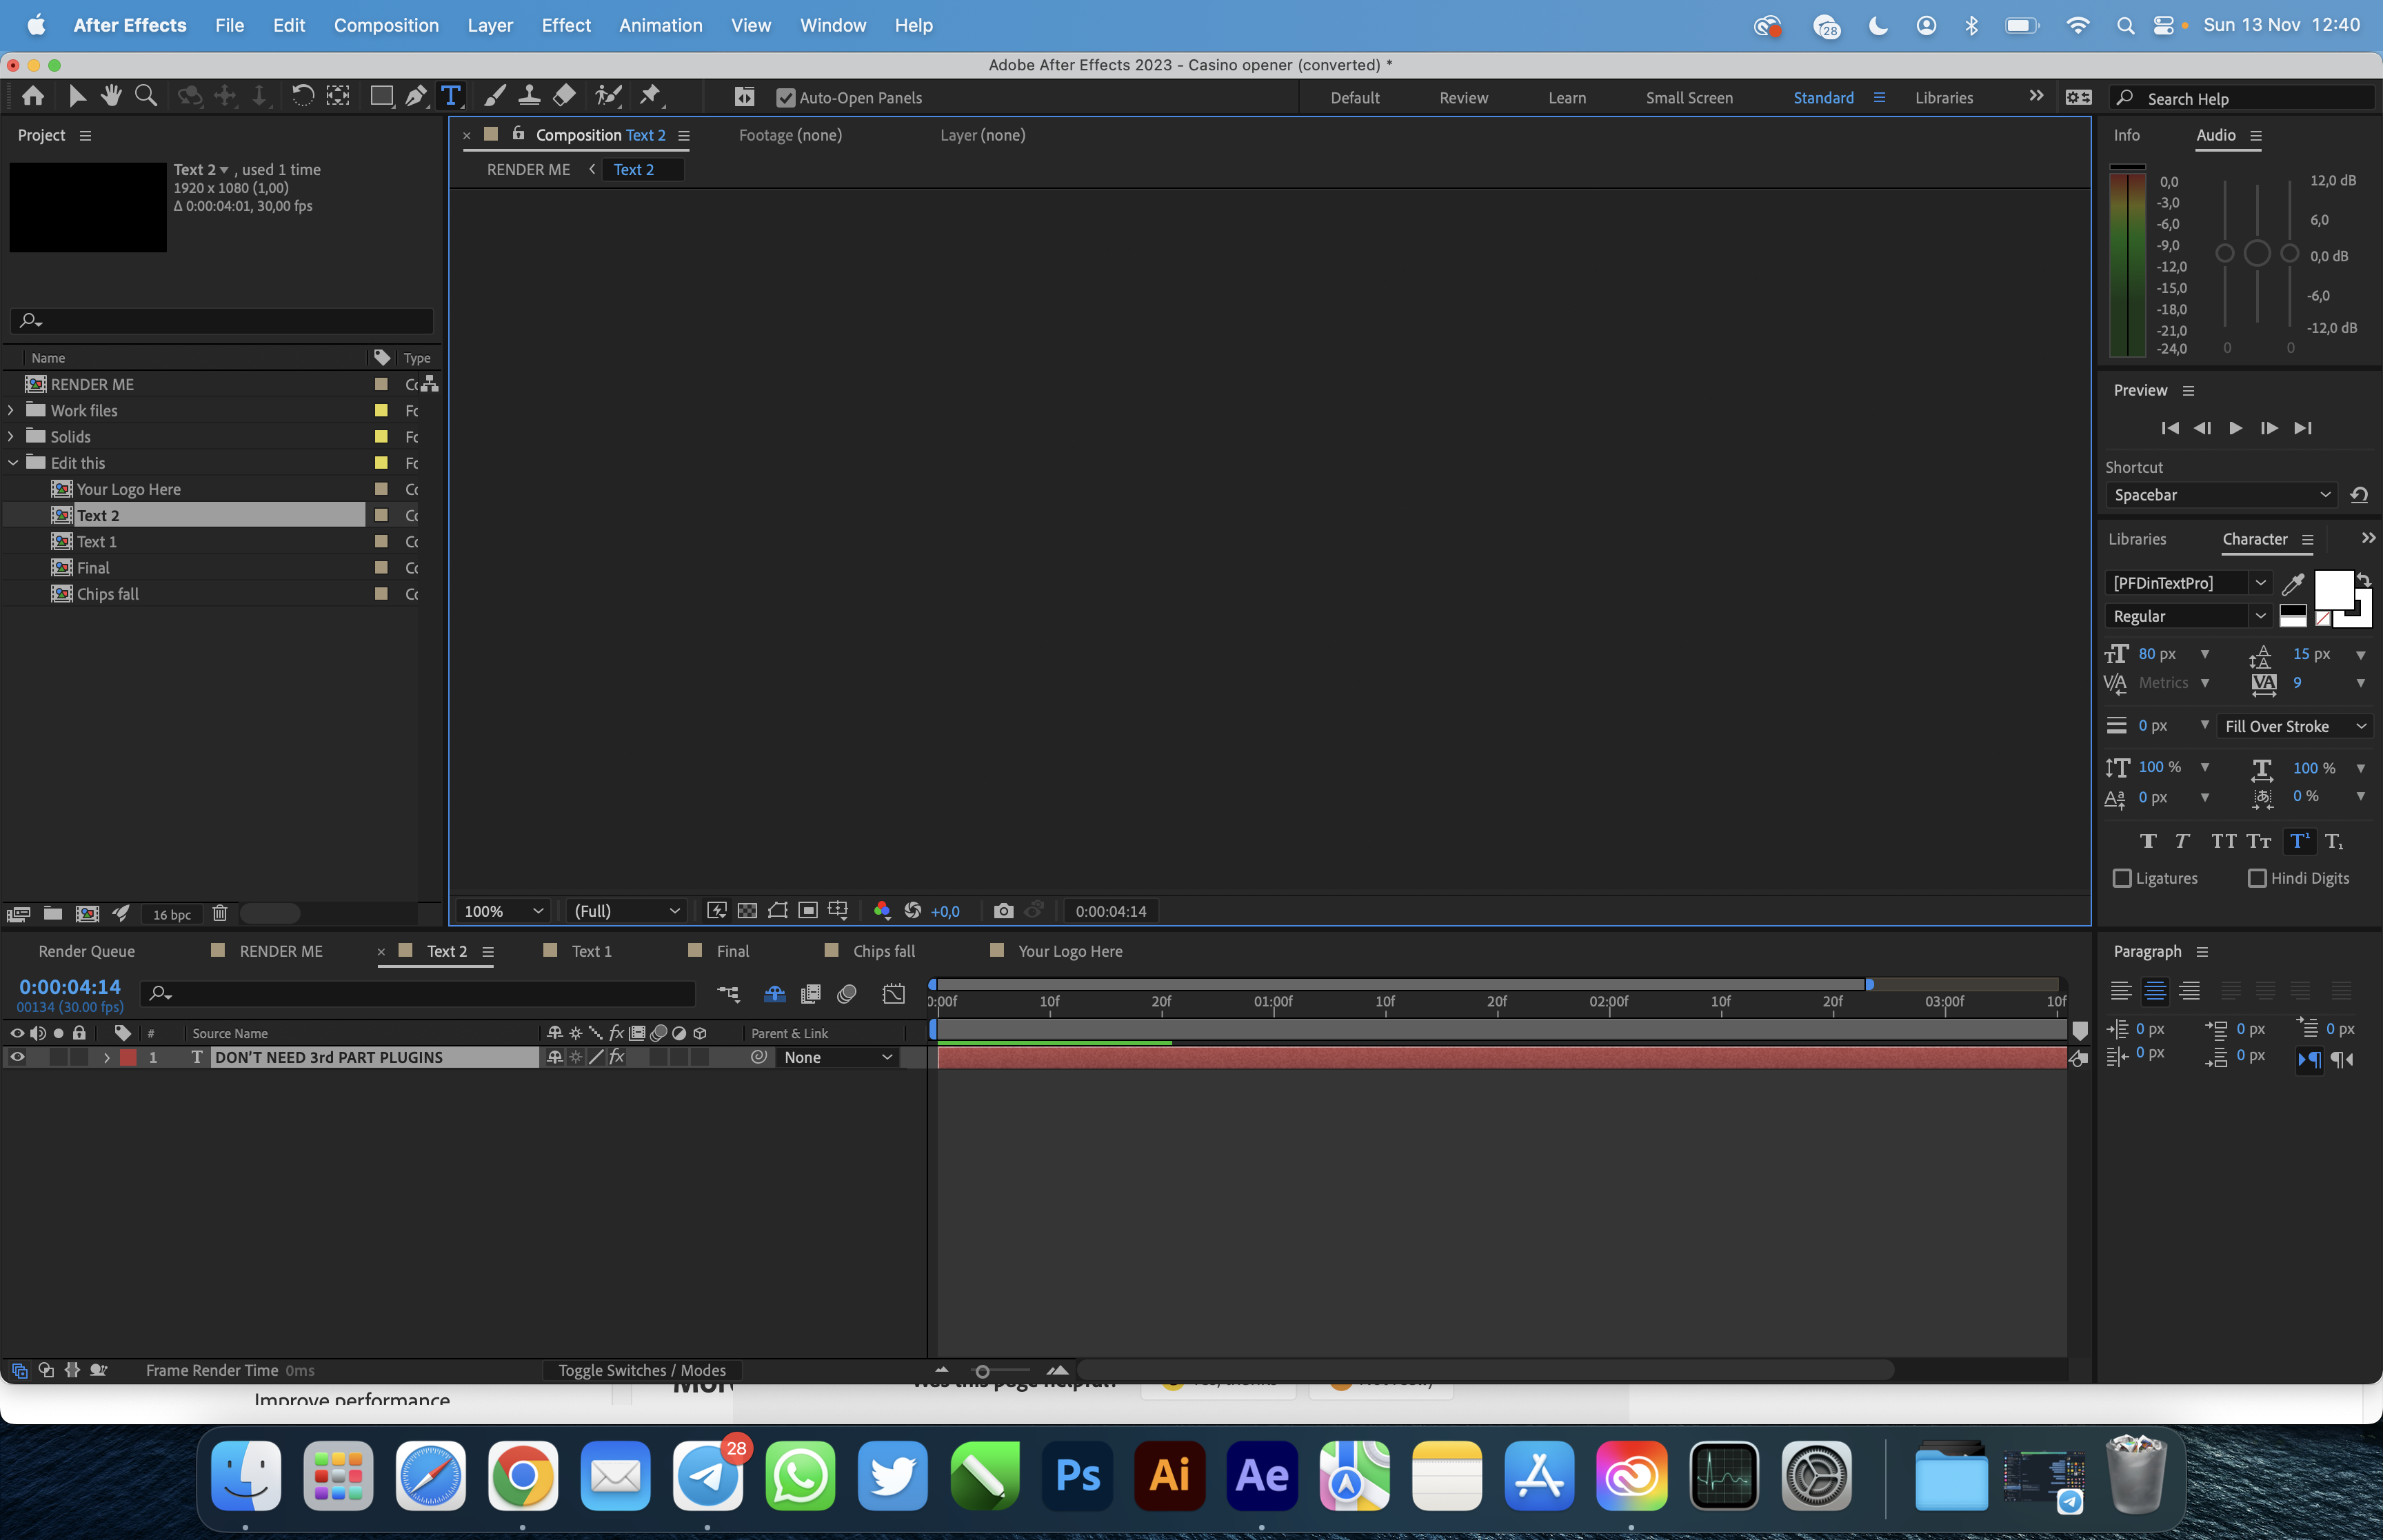Viewport: 2383px width, 1540px height.
Task: Take a snapshot with camera icon
Action: [x=1003, y=911]
